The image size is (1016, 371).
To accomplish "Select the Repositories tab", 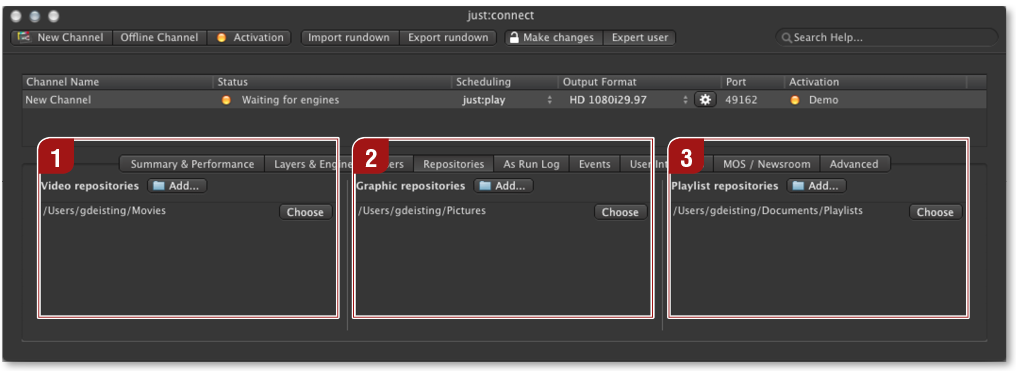I will pyautogui.click(x=454, y=164).
